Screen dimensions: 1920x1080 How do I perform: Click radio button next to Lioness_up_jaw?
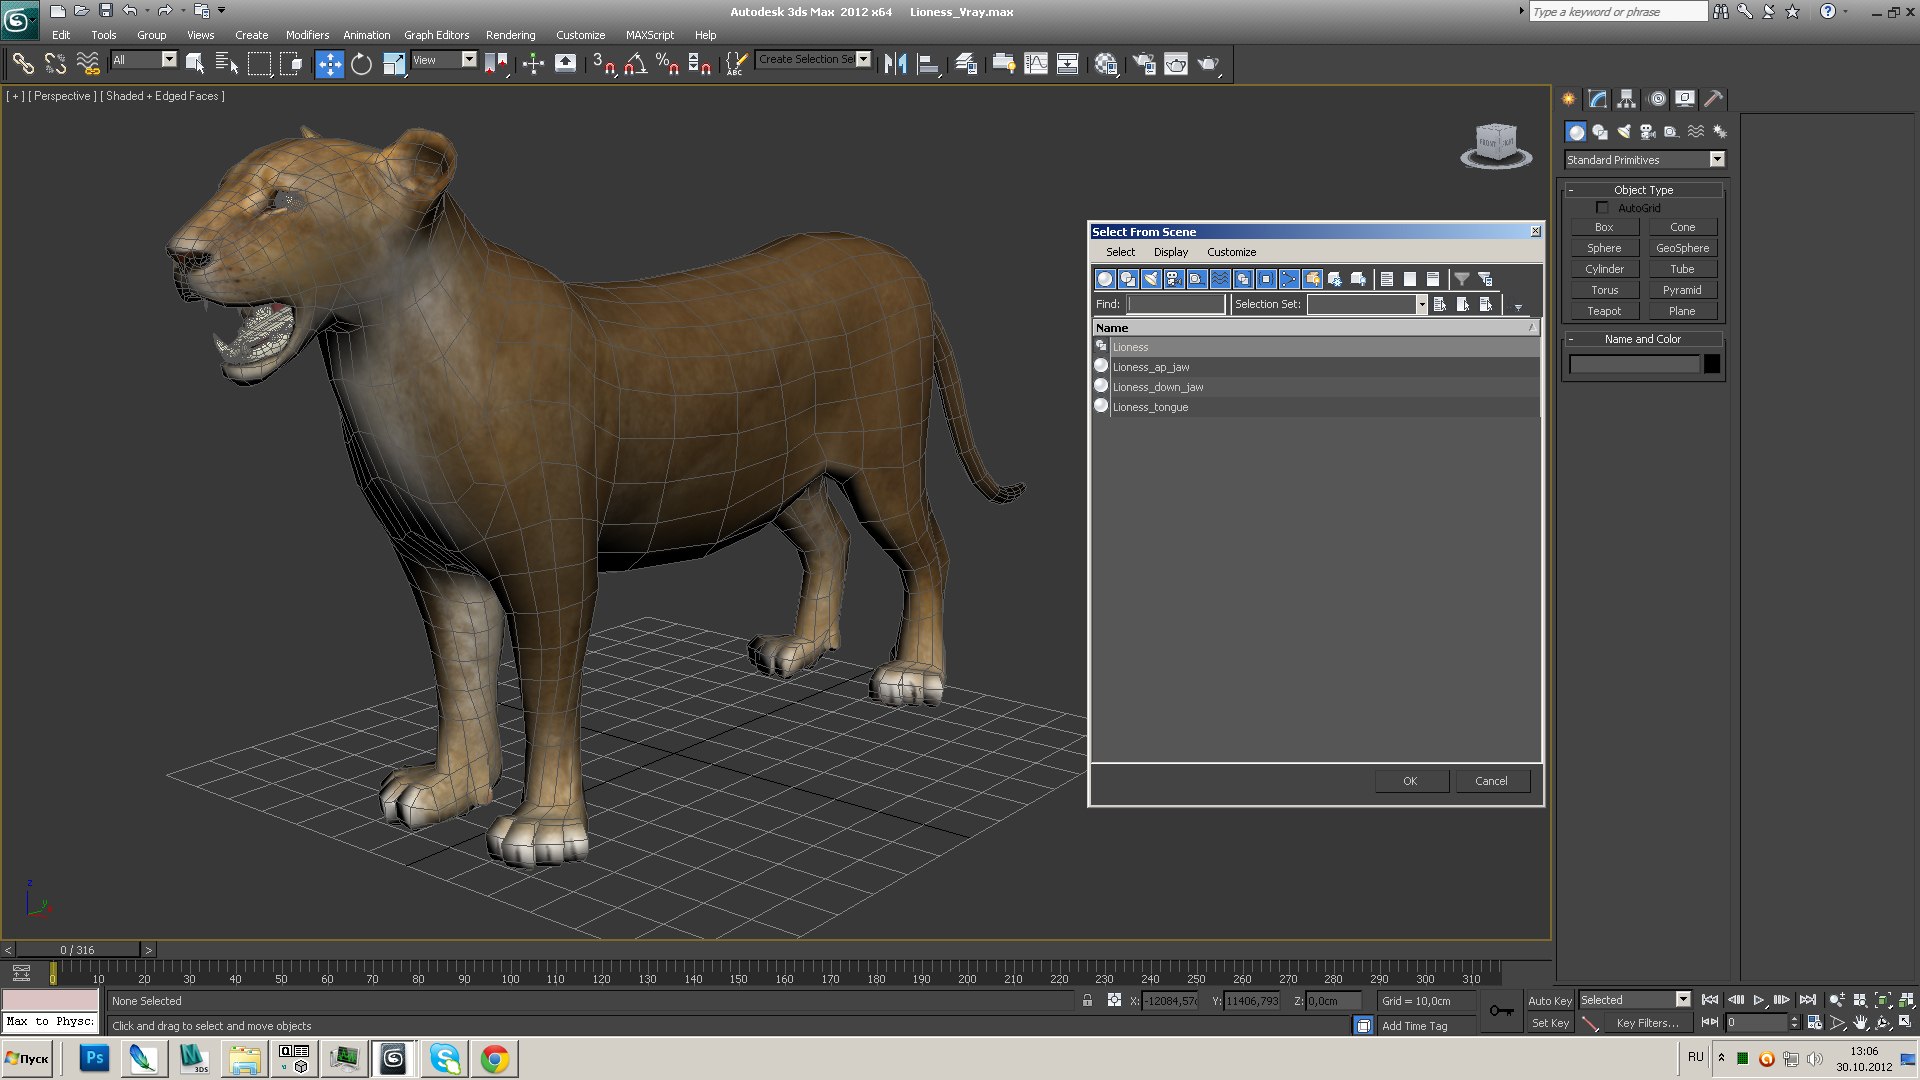coord(1102,367)
